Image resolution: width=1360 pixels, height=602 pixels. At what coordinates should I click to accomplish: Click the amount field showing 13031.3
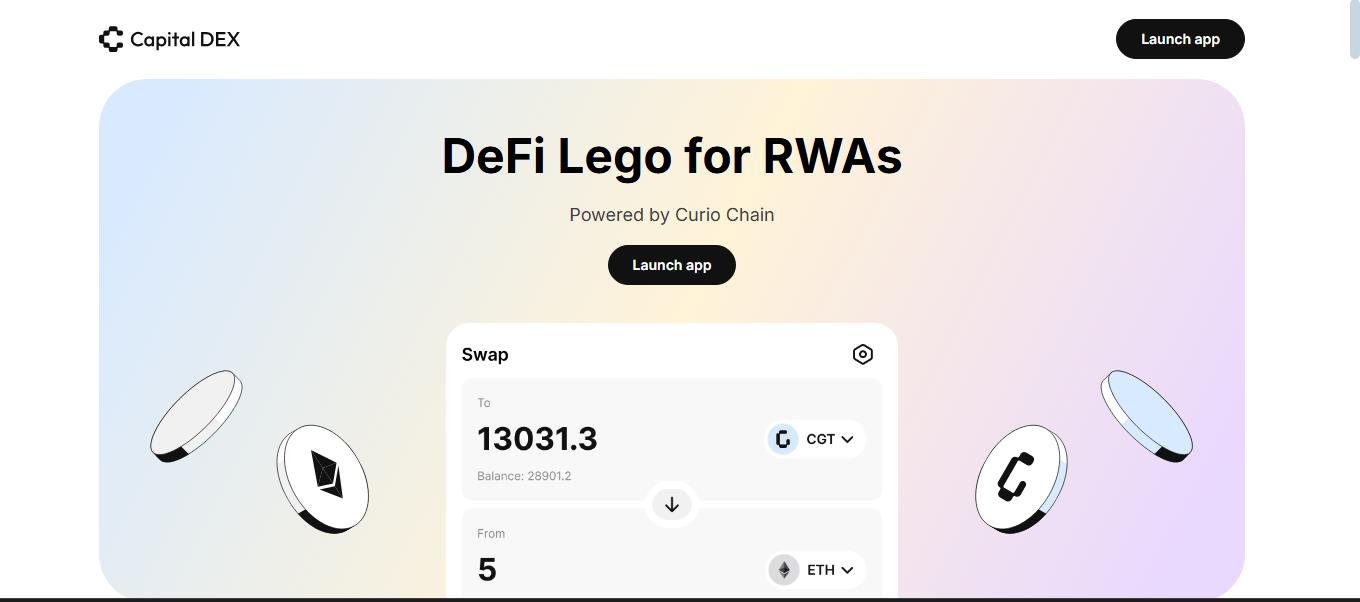pos(538,439)
